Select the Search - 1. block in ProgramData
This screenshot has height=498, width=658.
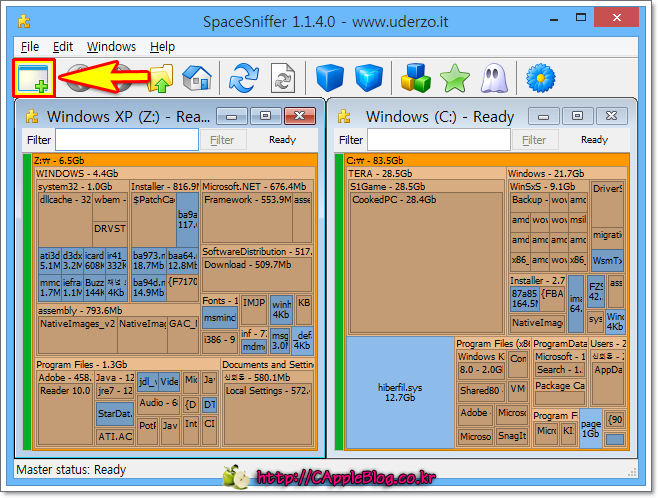tap(560, 370)
